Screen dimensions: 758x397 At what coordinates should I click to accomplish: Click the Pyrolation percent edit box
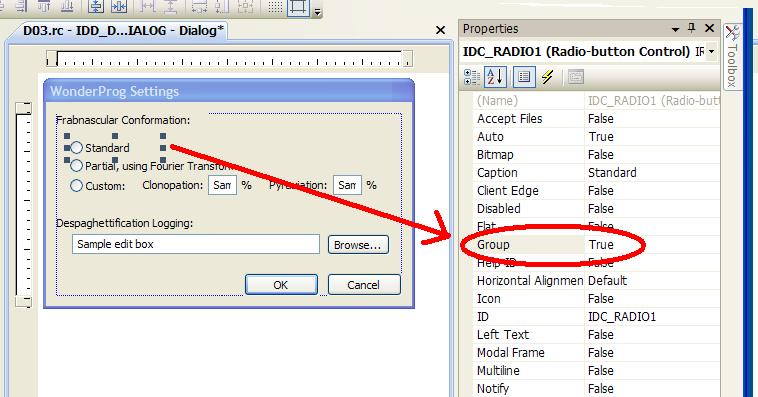pyautogui.click(x=347, y=185)
